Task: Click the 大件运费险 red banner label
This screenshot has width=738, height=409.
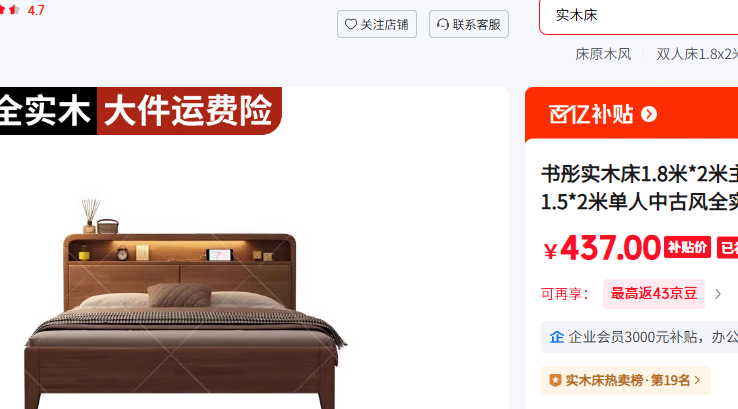Action: [189, 111]
